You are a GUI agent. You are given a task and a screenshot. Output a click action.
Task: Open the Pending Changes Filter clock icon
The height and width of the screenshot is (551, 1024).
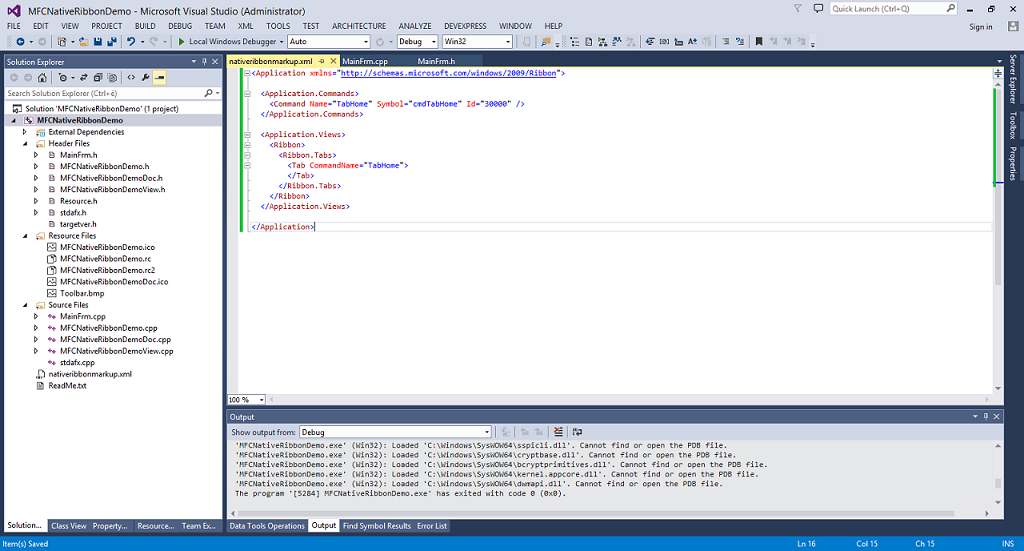[63, 78]
